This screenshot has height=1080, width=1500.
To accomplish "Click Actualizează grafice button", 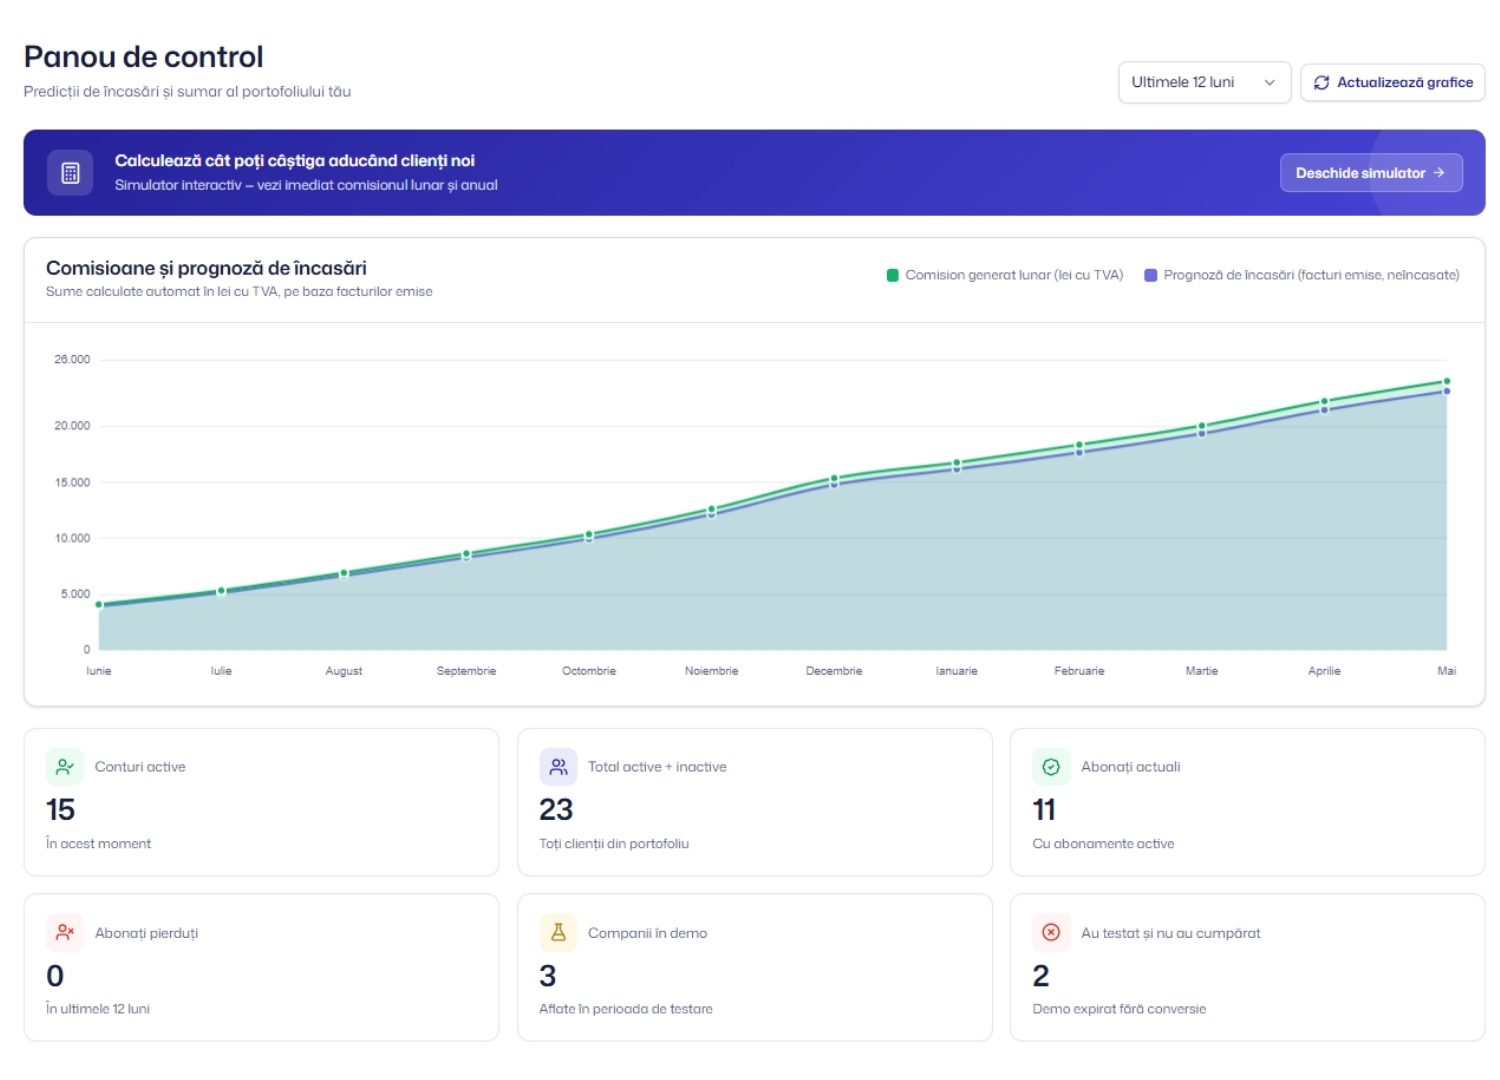I will [x=1392, y=83].
